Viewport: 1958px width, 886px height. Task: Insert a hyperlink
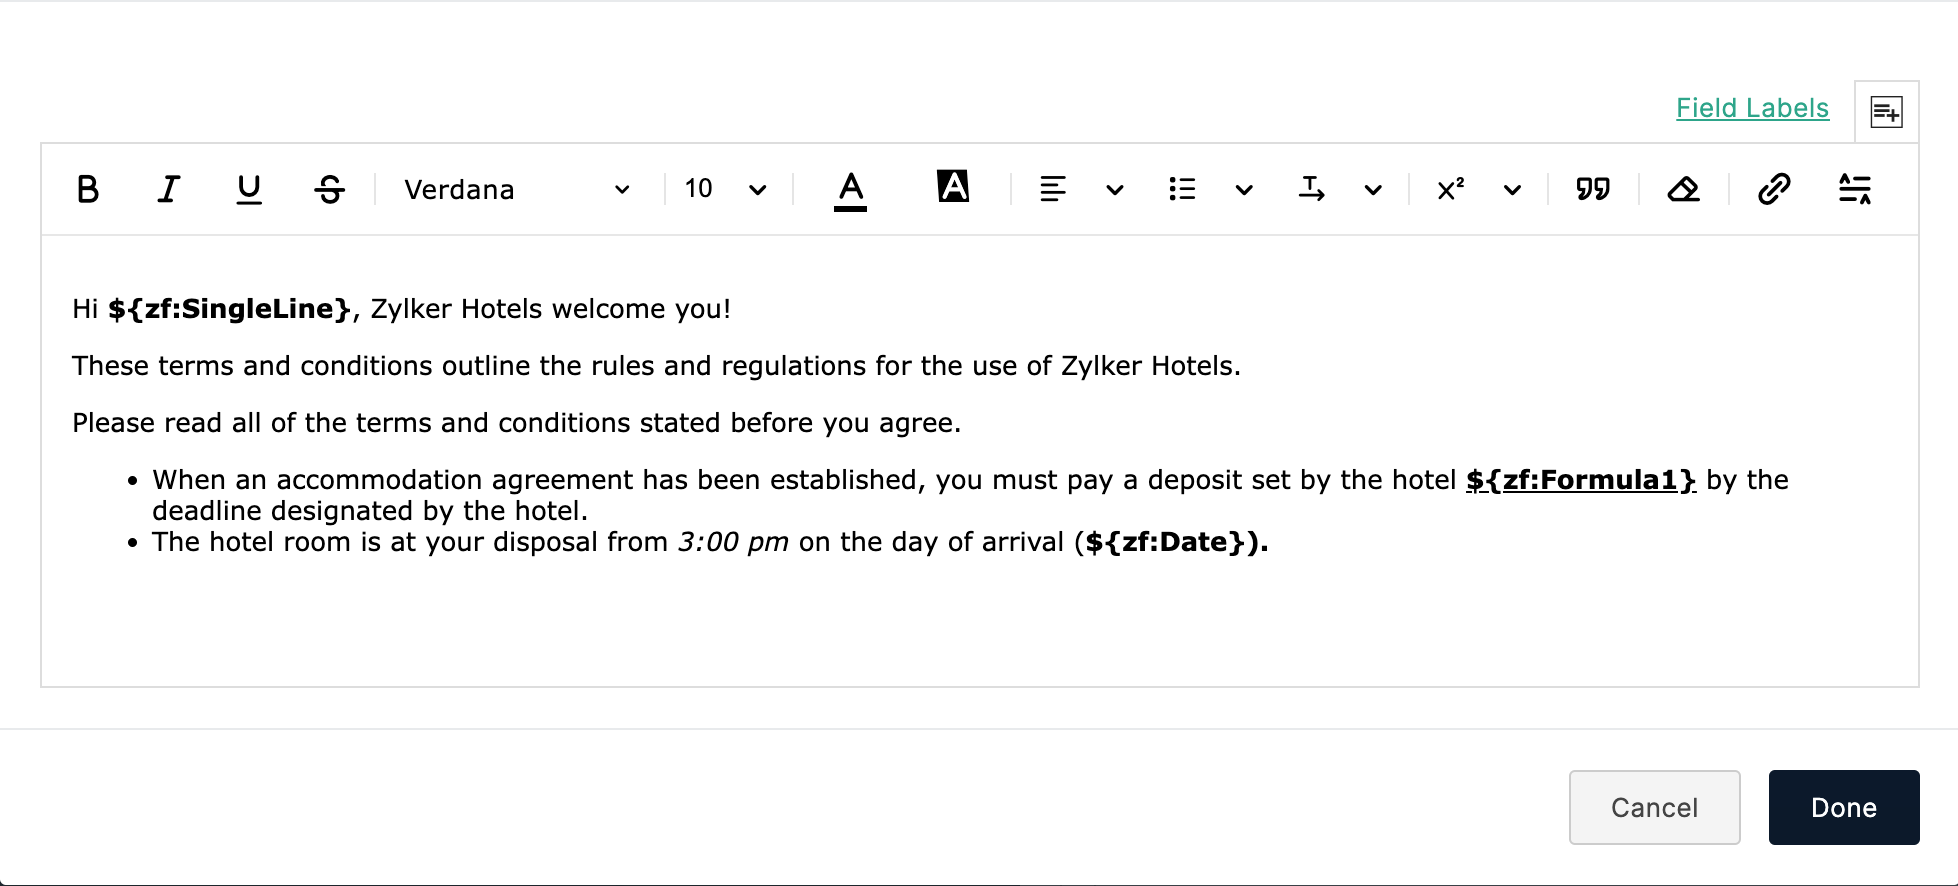coord(1774,189)
